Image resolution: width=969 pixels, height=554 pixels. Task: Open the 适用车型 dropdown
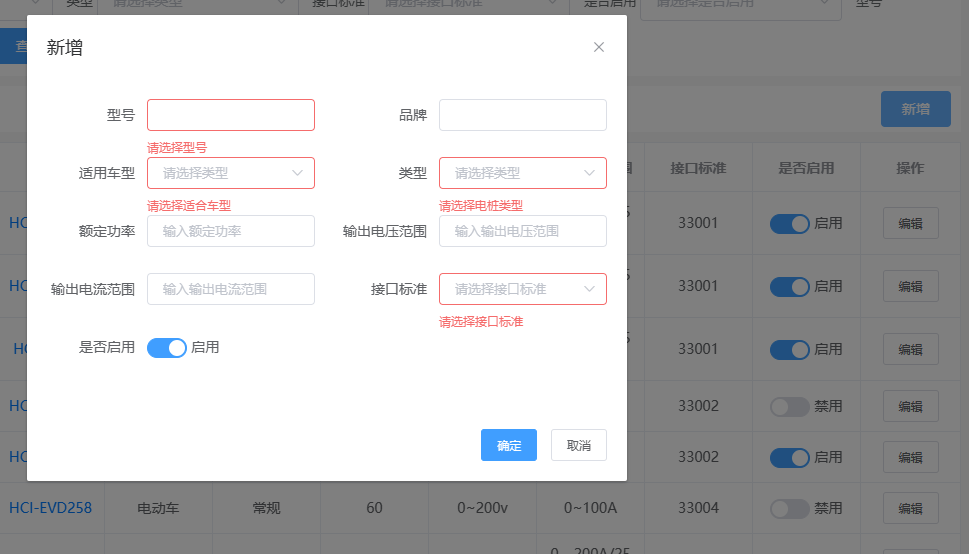(x=231, y=173)
